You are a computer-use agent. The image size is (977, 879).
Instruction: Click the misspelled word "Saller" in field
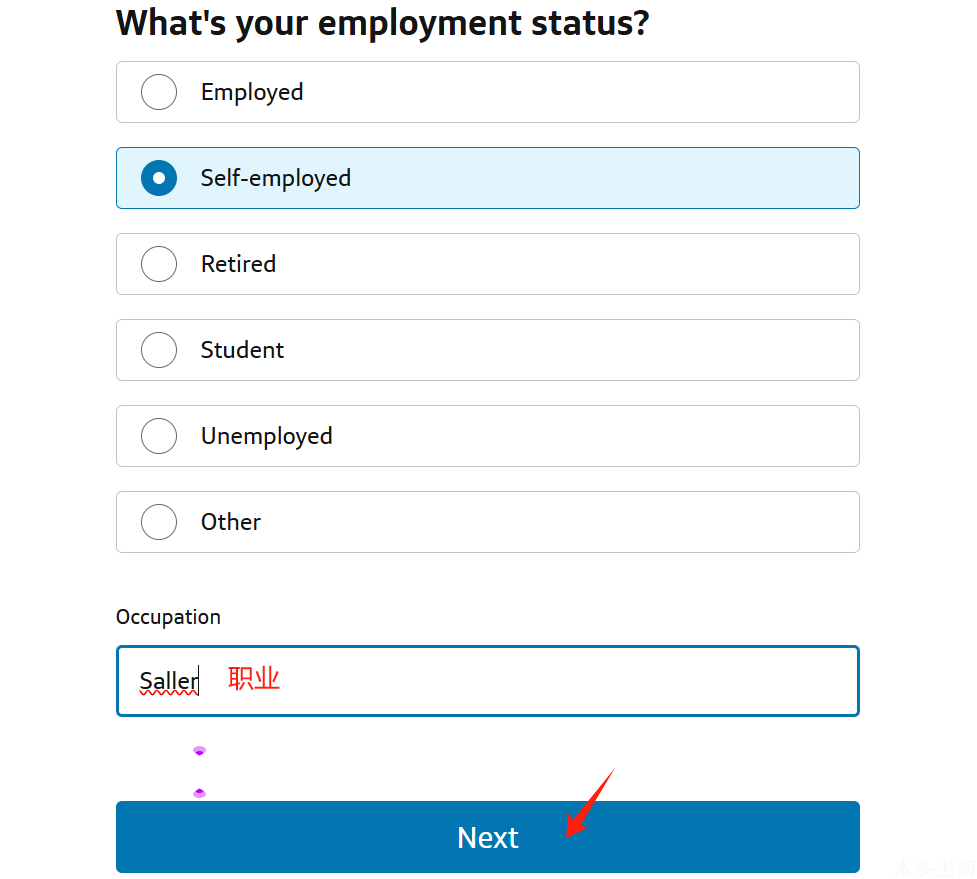169,682
